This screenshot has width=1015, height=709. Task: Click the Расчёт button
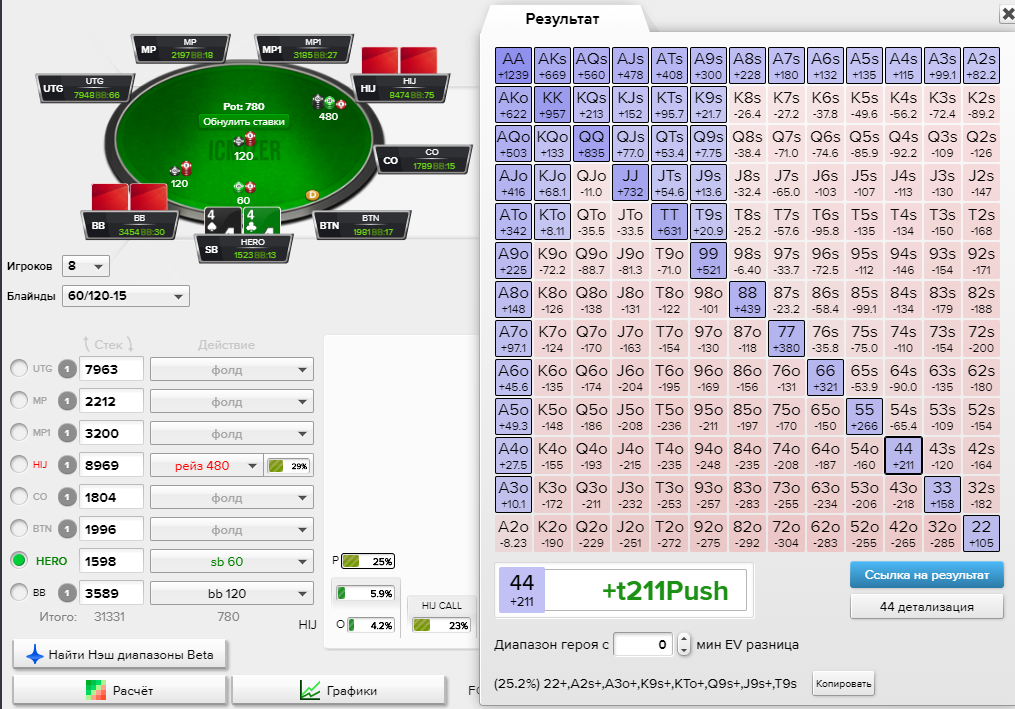point(120,690)
